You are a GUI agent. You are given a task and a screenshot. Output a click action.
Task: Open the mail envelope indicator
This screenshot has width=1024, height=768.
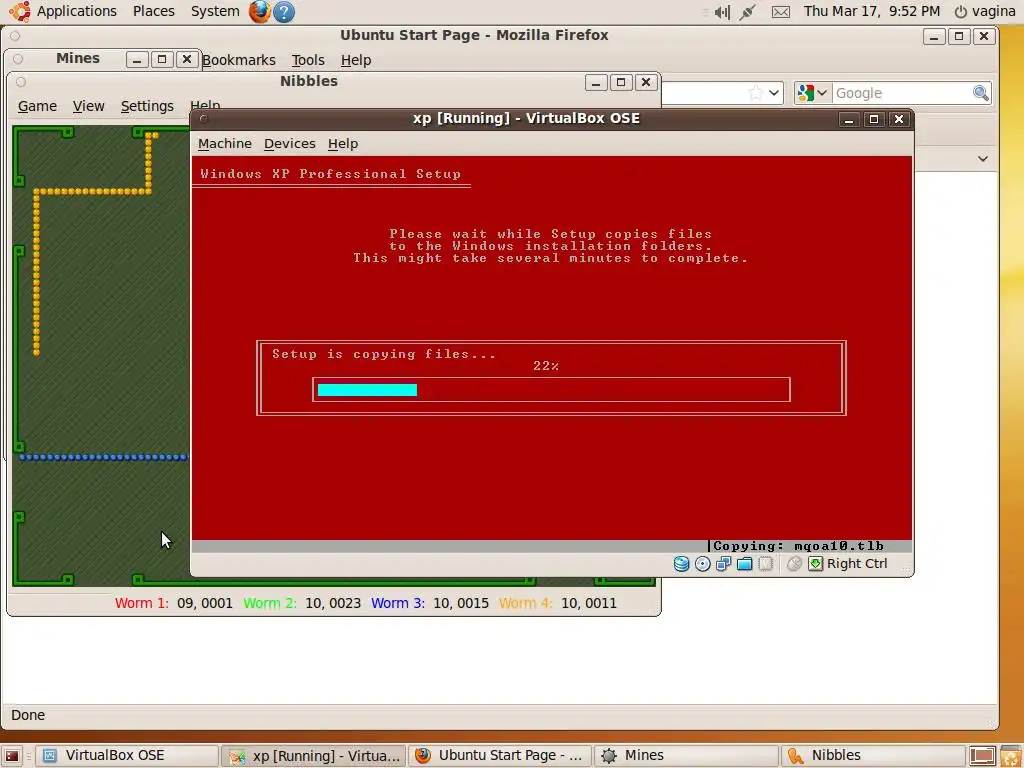tap(781, 12)
